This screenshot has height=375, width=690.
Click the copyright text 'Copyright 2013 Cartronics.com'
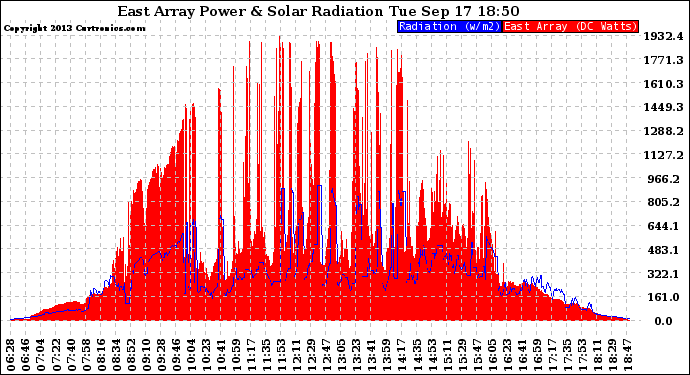pyautogui.click(x=74, y=28)
